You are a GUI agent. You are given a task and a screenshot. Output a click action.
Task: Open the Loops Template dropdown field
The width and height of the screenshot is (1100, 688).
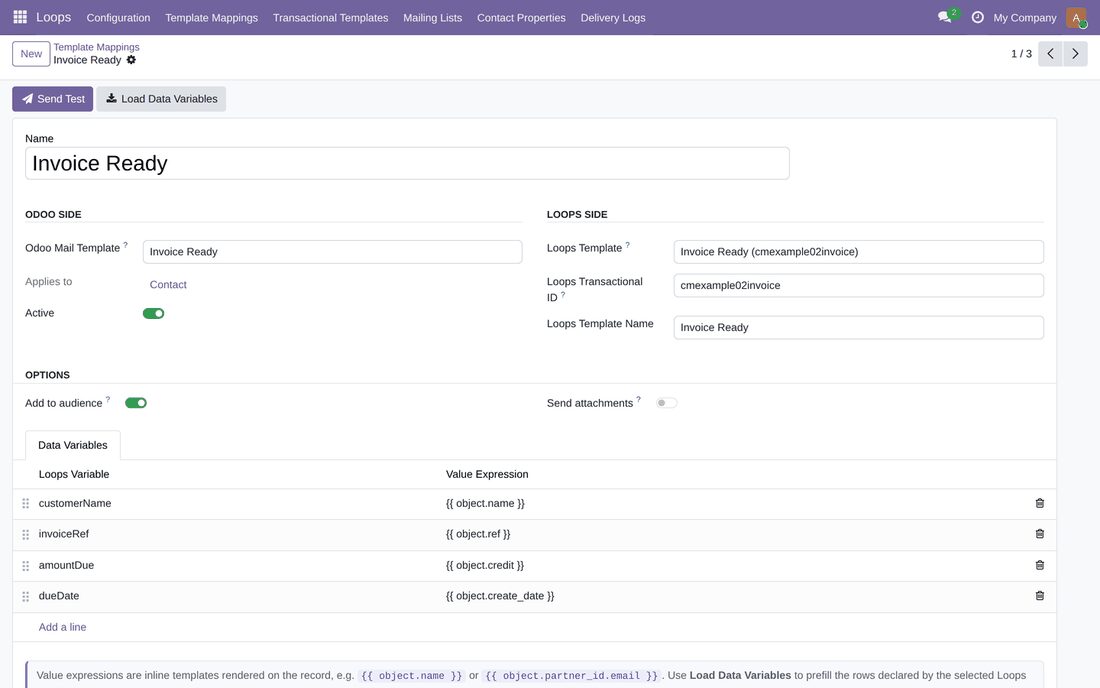pos(859,252)
